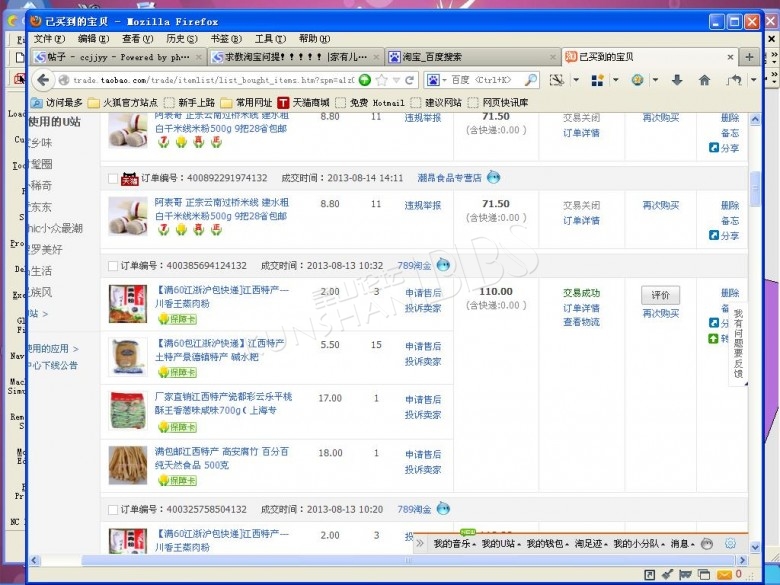This screenshot has height=585, width=780.
Task: Click Wangwang icon for order 400325758504132
Action: click(x=443, y=509)
